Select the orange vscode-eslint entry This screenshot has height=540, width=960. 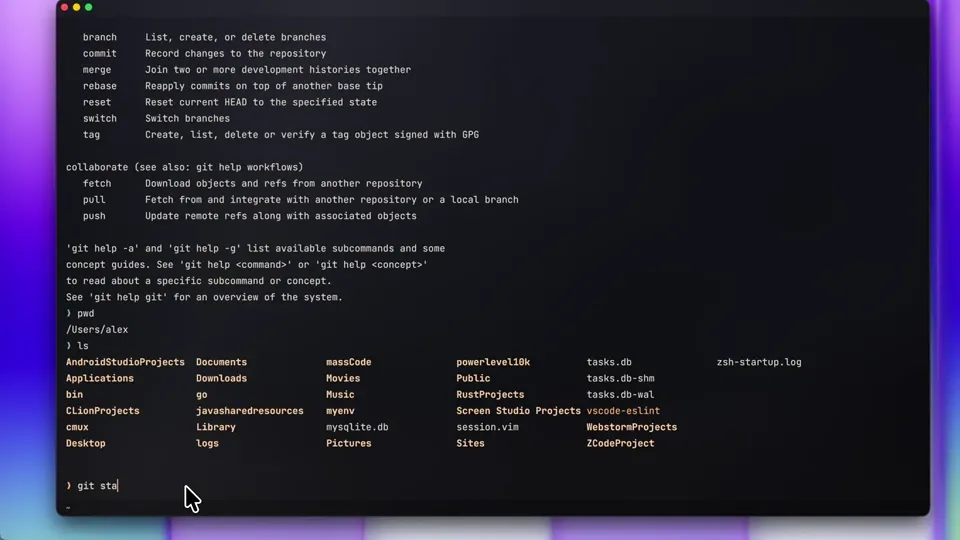point(623,411)
